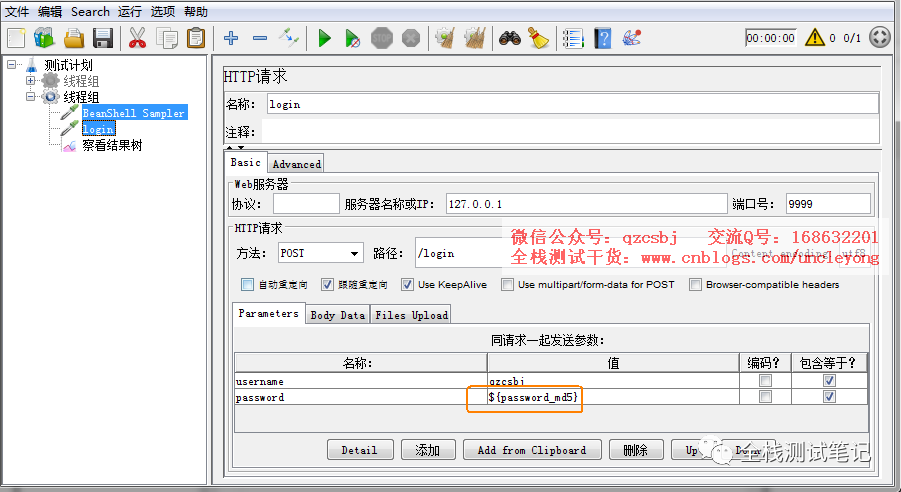Image resolution: width=901 pixels, height=492 pixels.
Task: Start test with no pauses icon
Action: click(x=352, y=39)
